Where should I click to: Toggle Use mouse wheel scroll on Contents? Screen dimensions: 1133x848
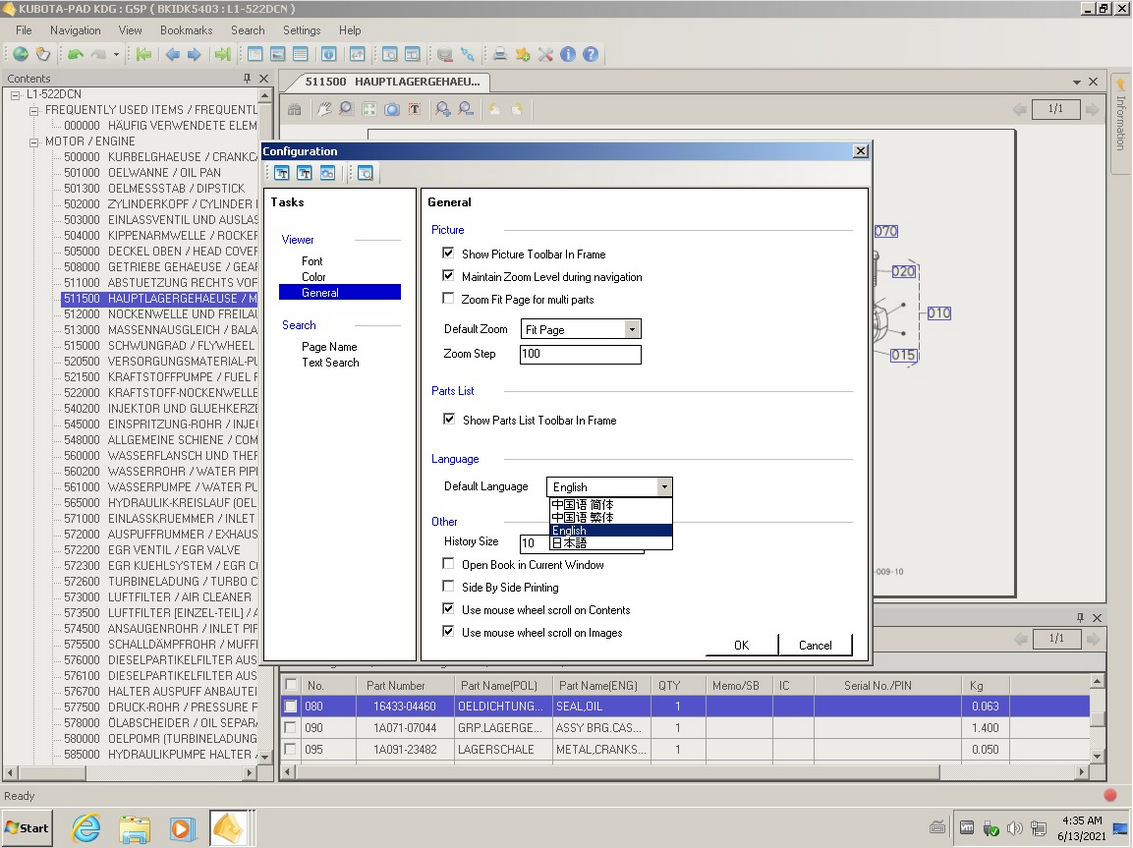(x=448, y=609)
